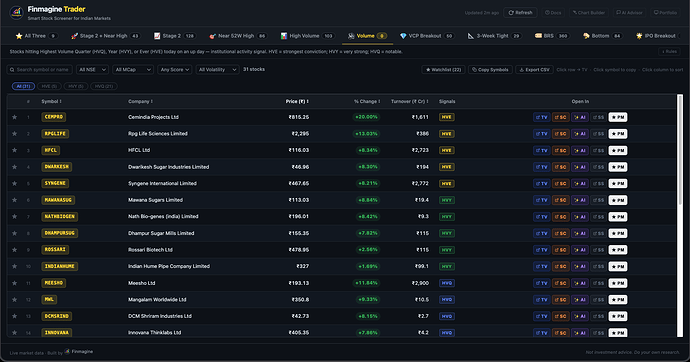690x362 pixels.
Task: Toggle the star on the MEESHO row
Action: [15, 283]
